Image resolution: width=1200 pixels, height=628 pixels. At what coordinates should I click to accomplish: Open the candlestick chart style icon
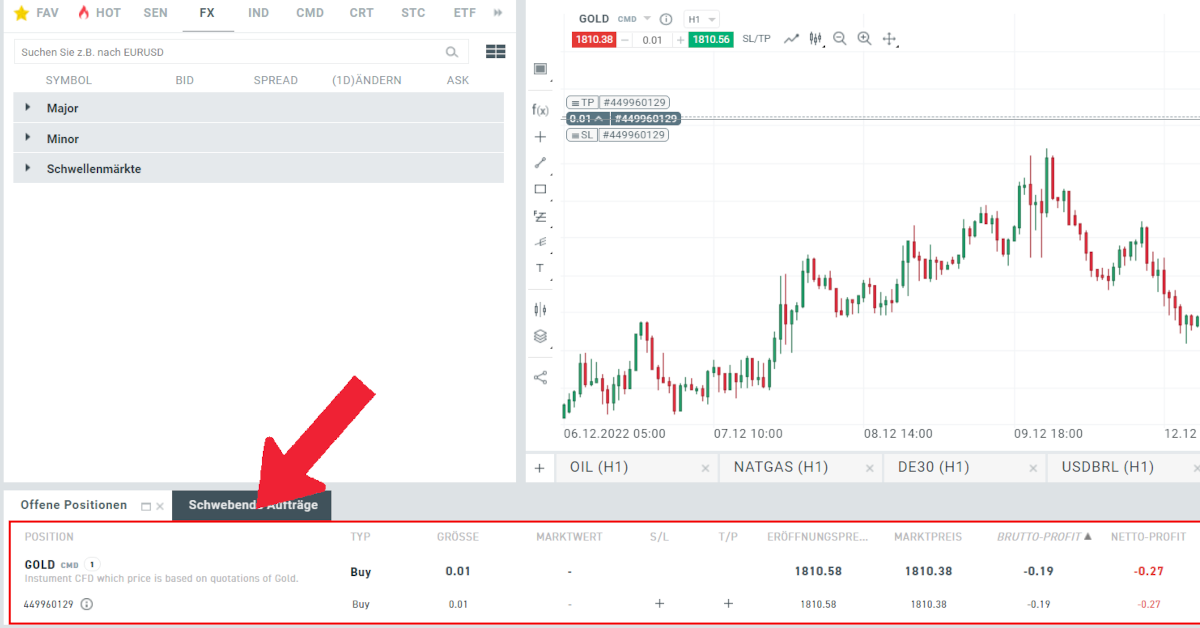pos(815,38)
